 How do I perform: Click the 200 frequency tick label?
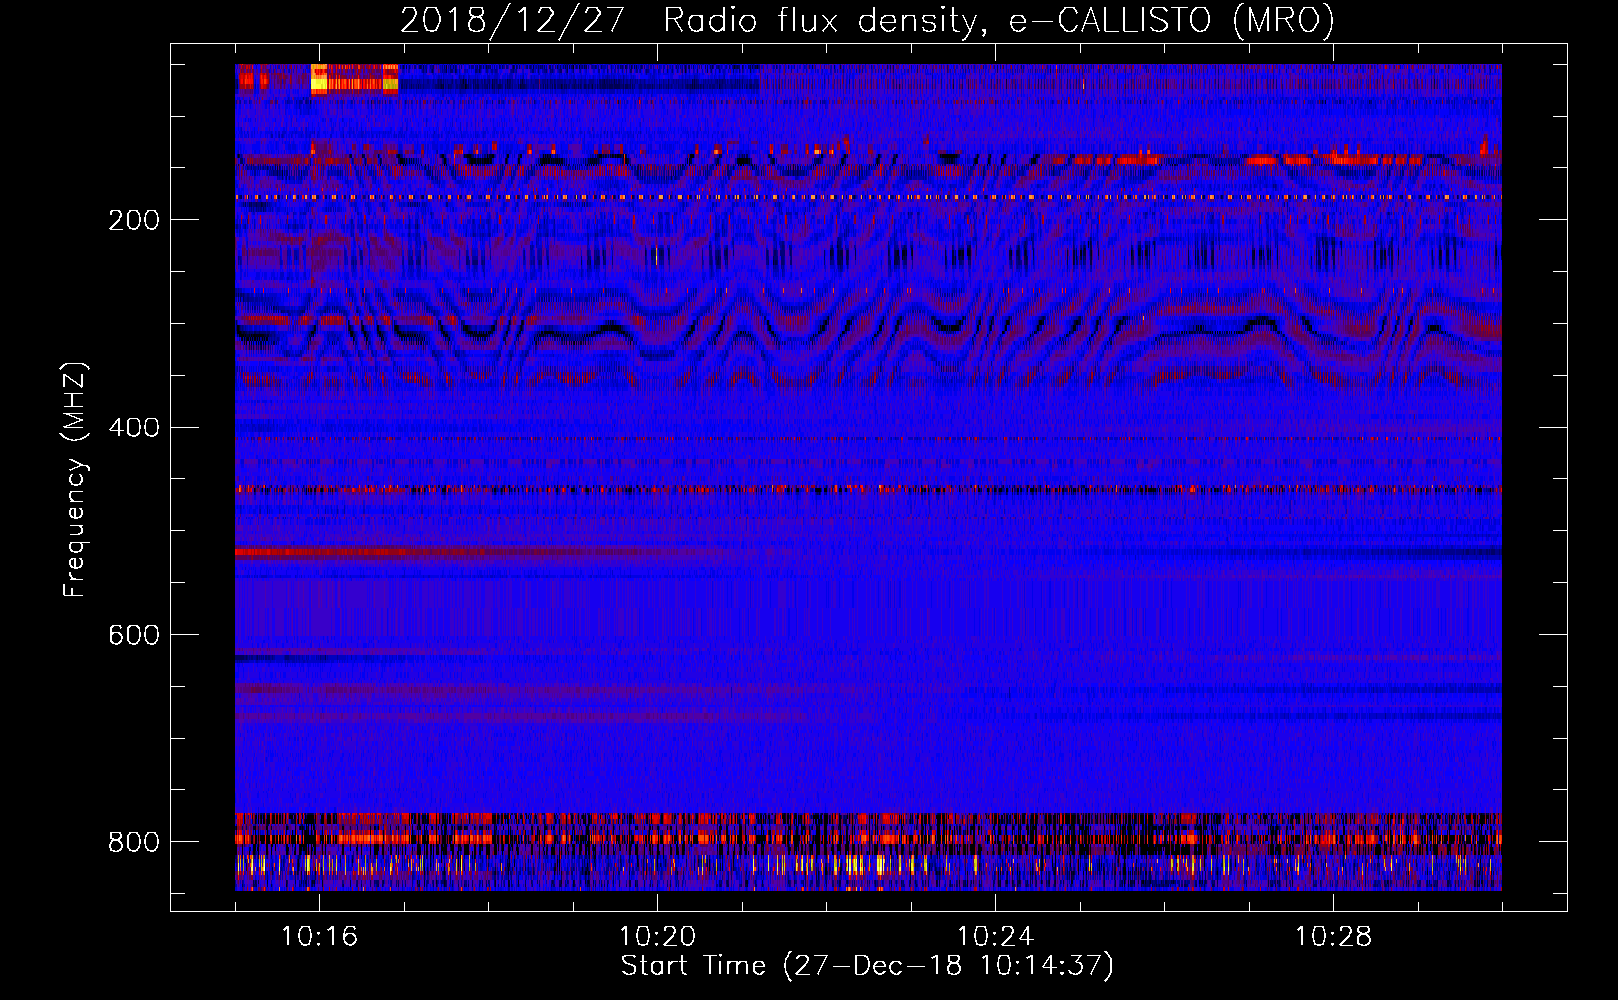tap(133, 220)
